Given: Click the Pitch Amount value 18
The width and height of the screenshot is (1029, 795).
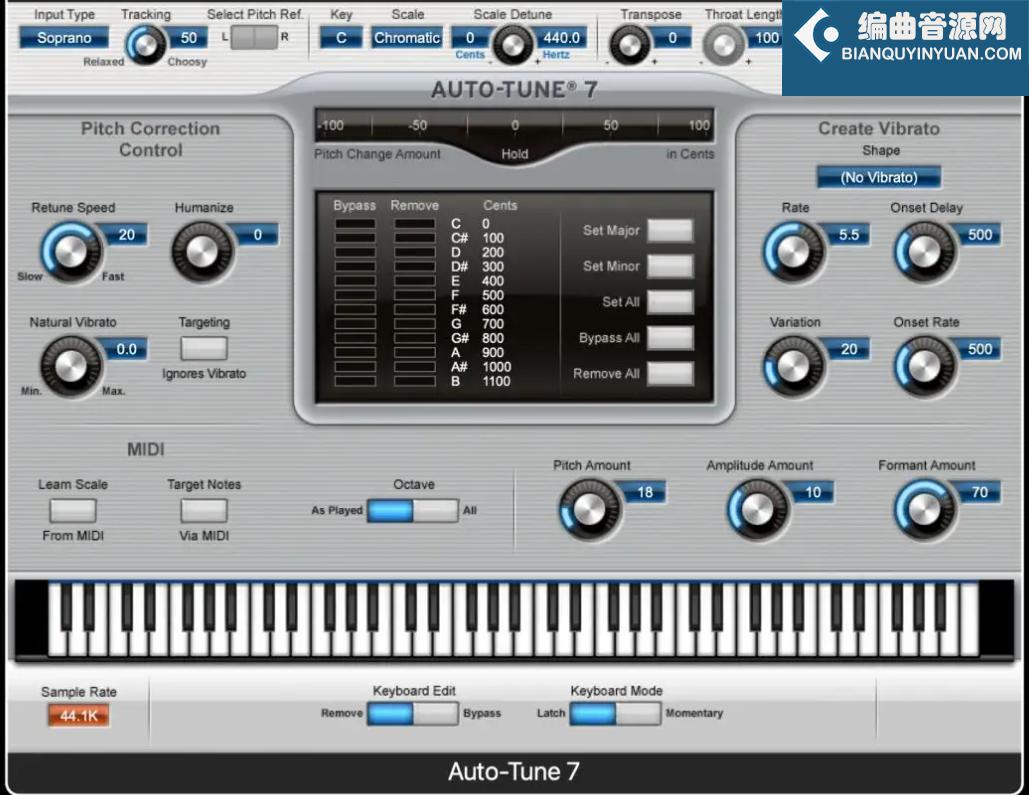Looking at the screenshot, I should click(x=644, y=492).
